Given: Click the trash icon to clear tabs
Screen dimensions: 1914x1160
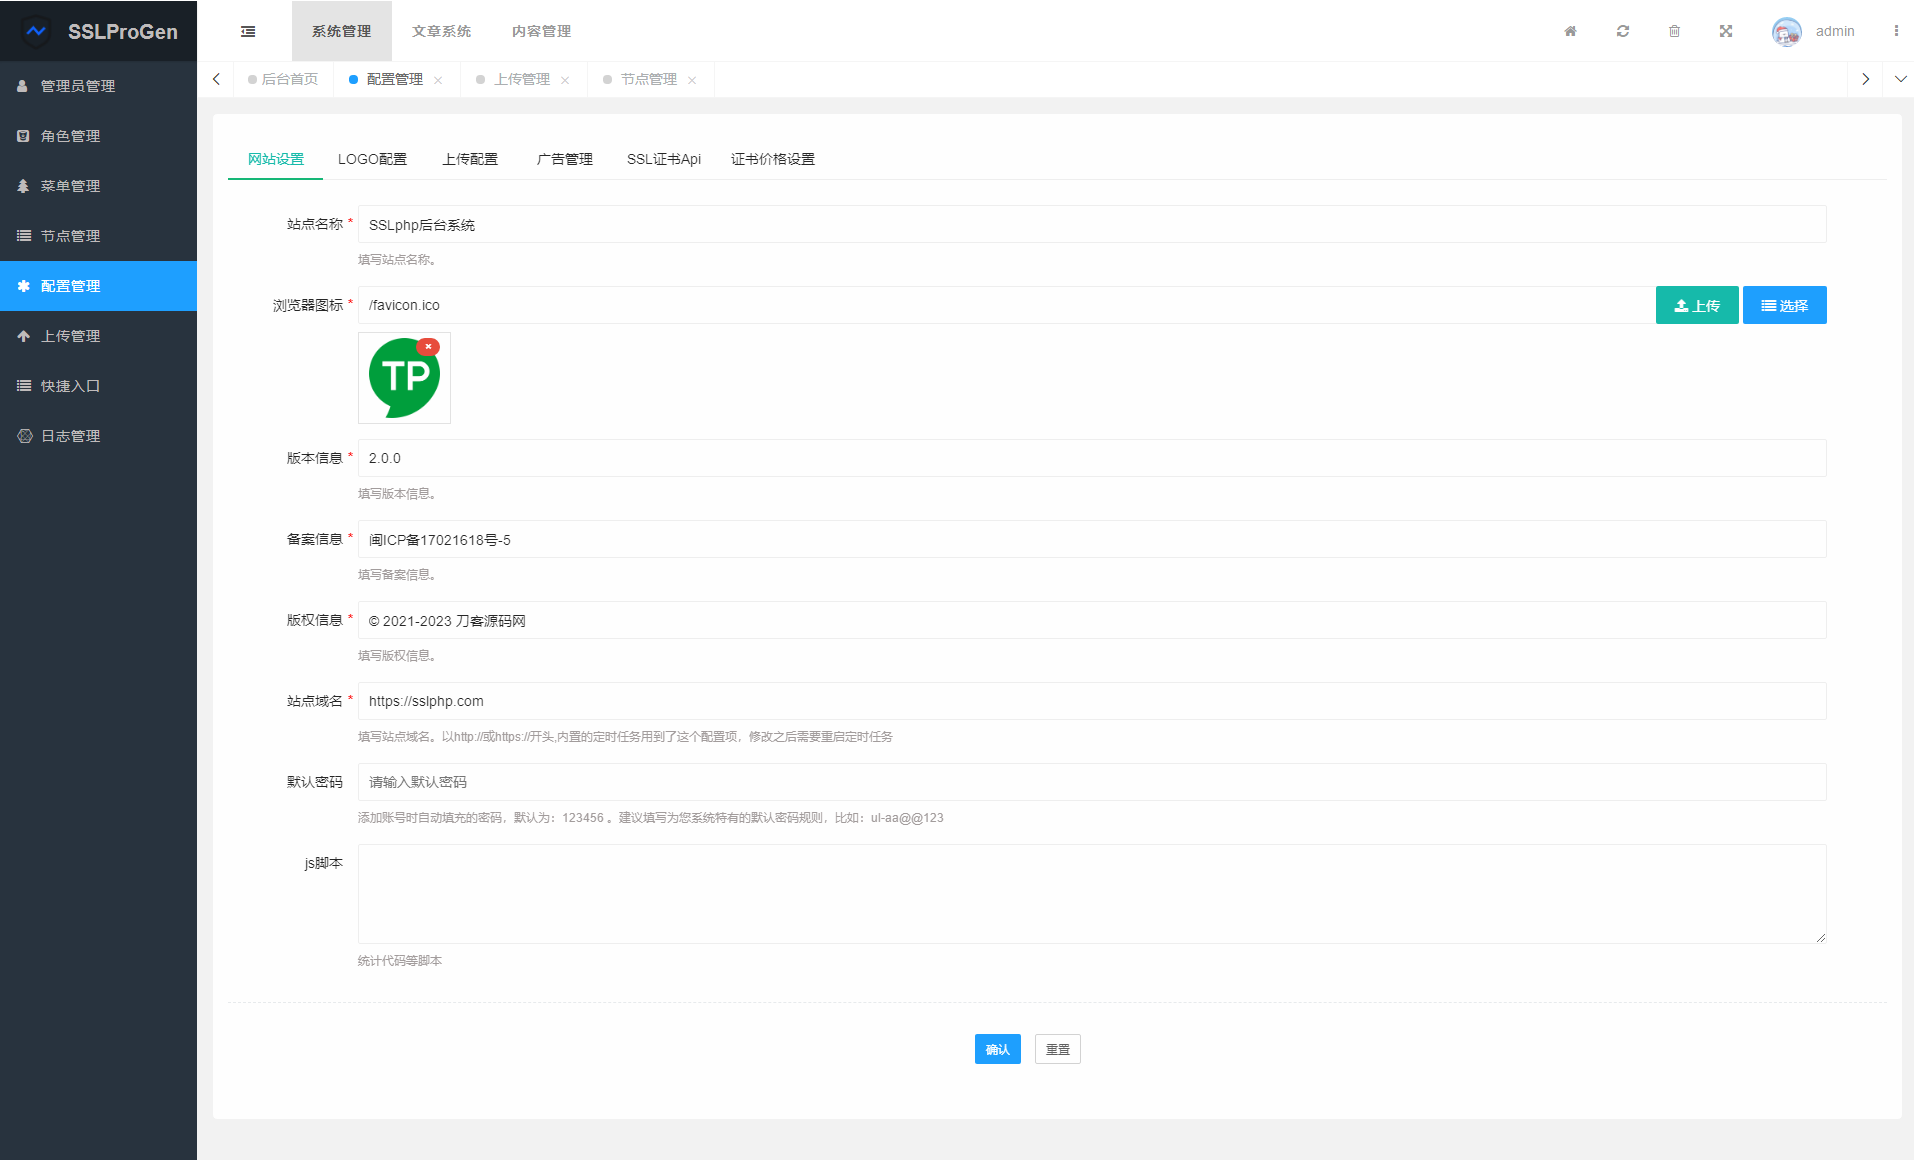Looking at the screenshot, I should pyautogui.click(x=1675, y=31).
